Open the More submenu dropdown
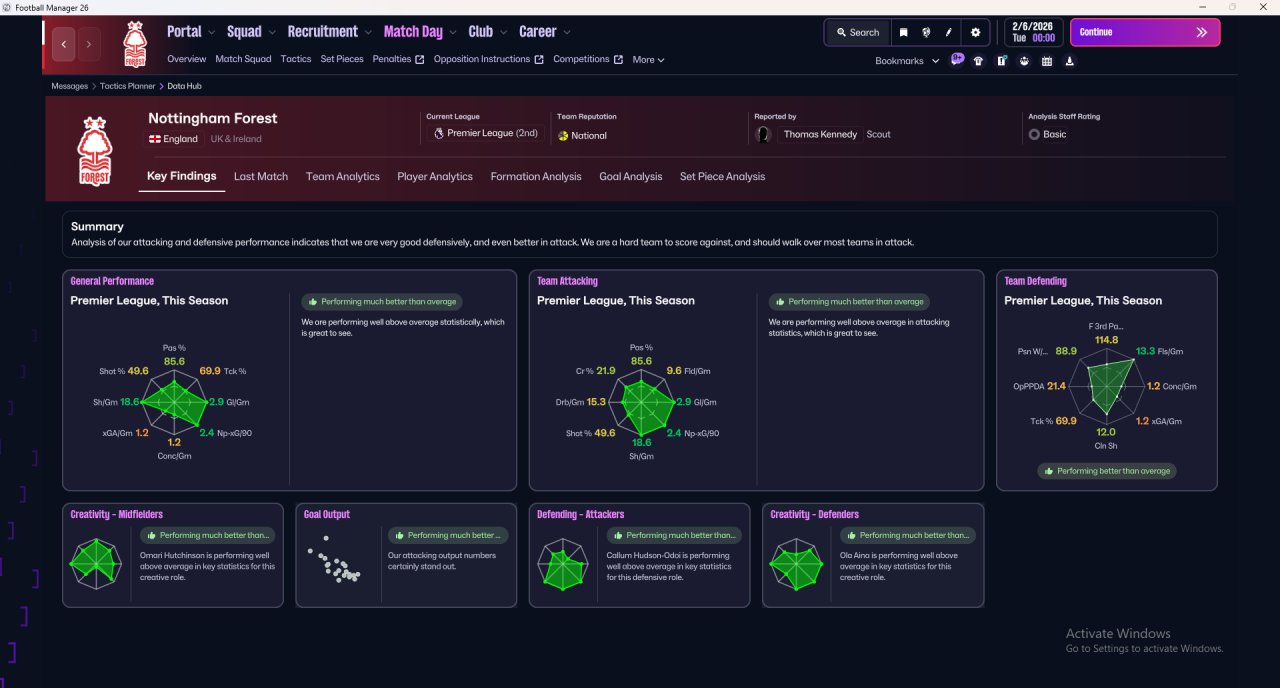Image resolution: width=1280 pixels, height=688 pixels. (x=648, y=60)
